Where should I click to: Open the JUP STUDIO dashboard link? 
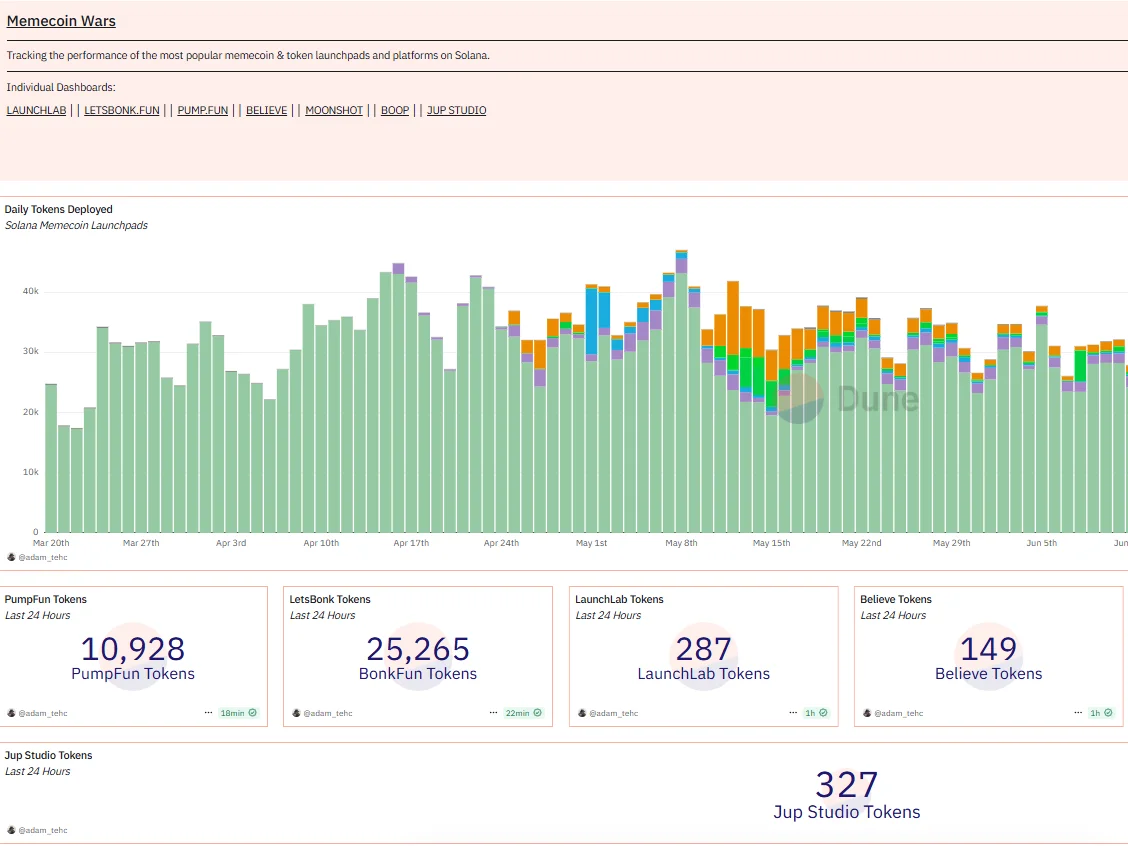pos(457,110)
